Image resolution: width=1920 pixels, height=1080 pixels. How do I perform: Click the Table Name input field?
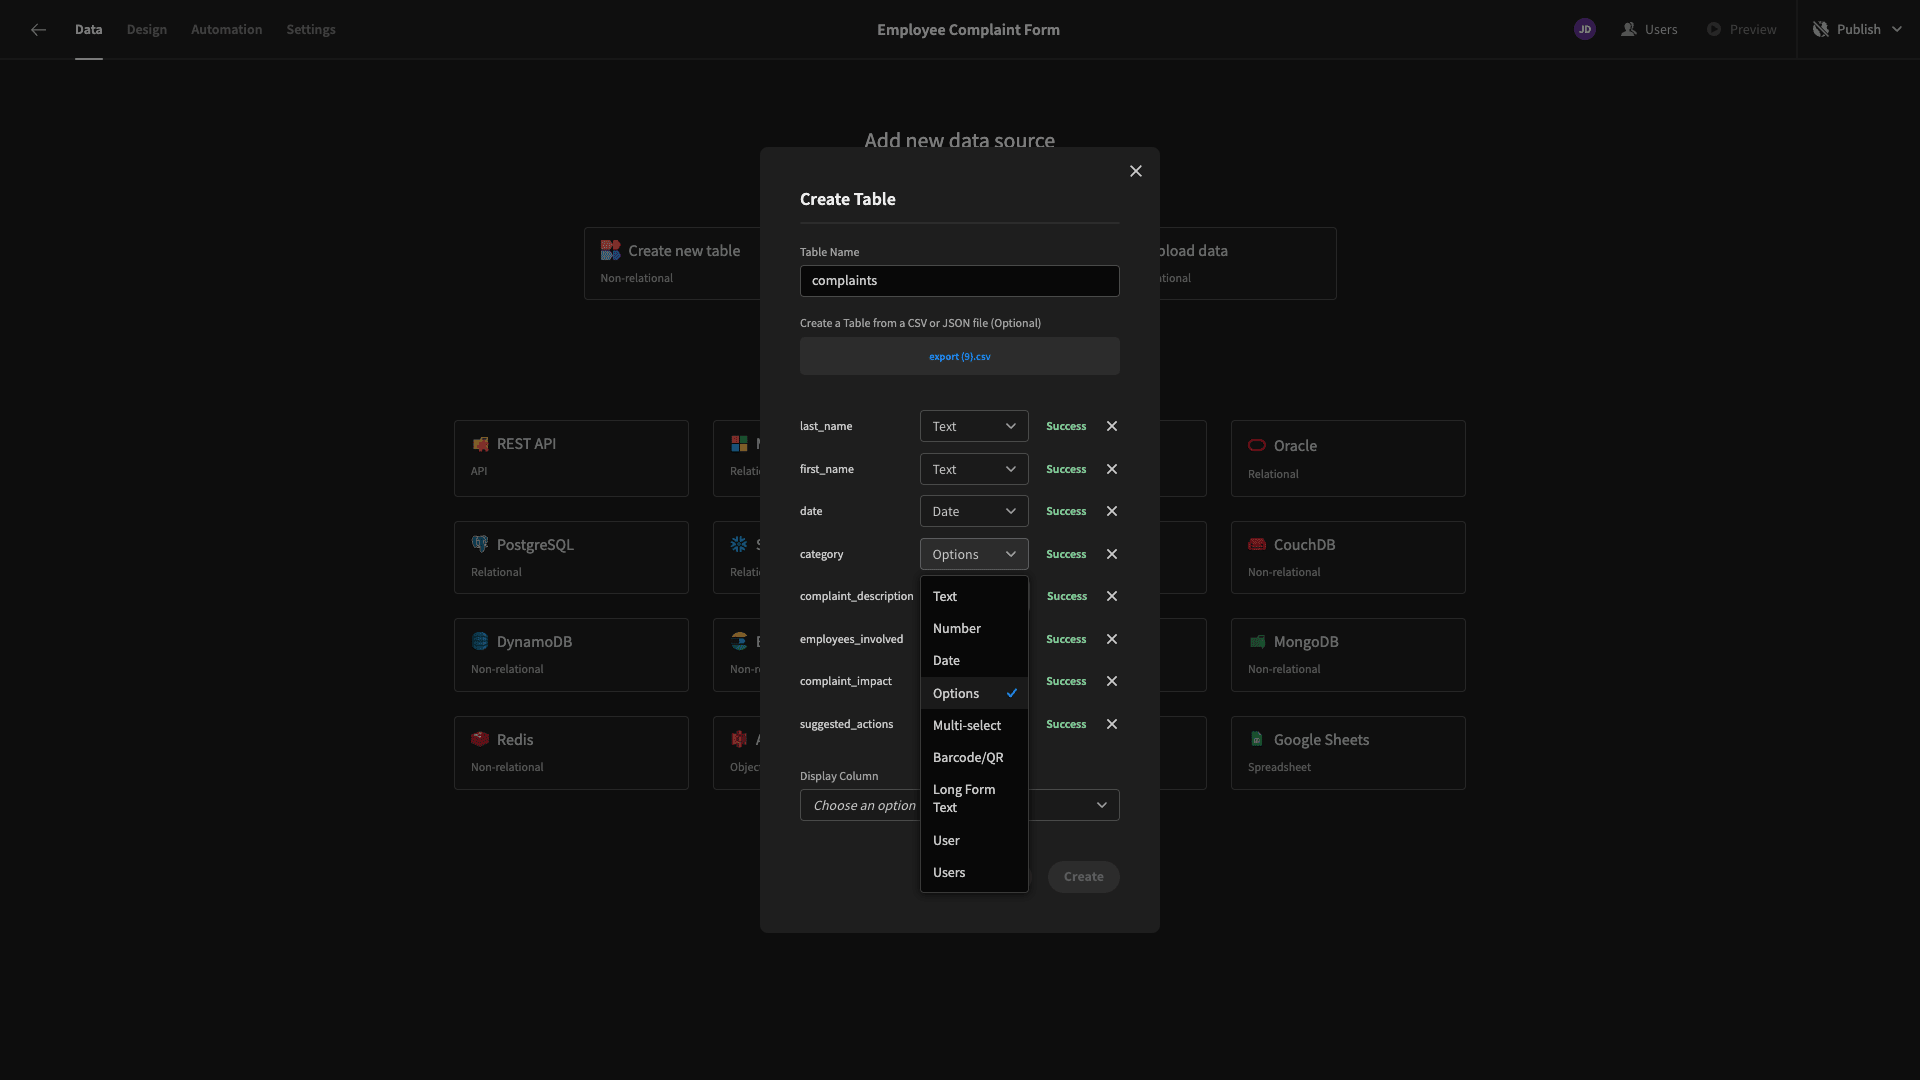(960, 281)
